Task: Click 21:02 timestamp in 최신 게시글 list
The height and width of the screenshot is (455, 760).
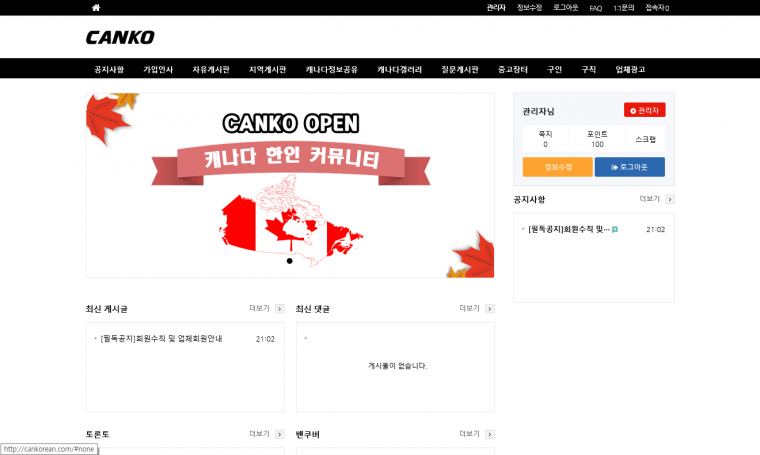Action: pyautogui.click(x=265, y=339)
